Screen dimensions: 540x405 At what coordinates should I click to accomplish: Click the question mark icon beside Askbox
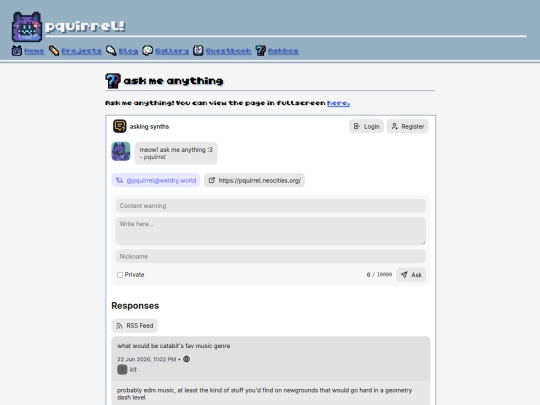[260, 51]
